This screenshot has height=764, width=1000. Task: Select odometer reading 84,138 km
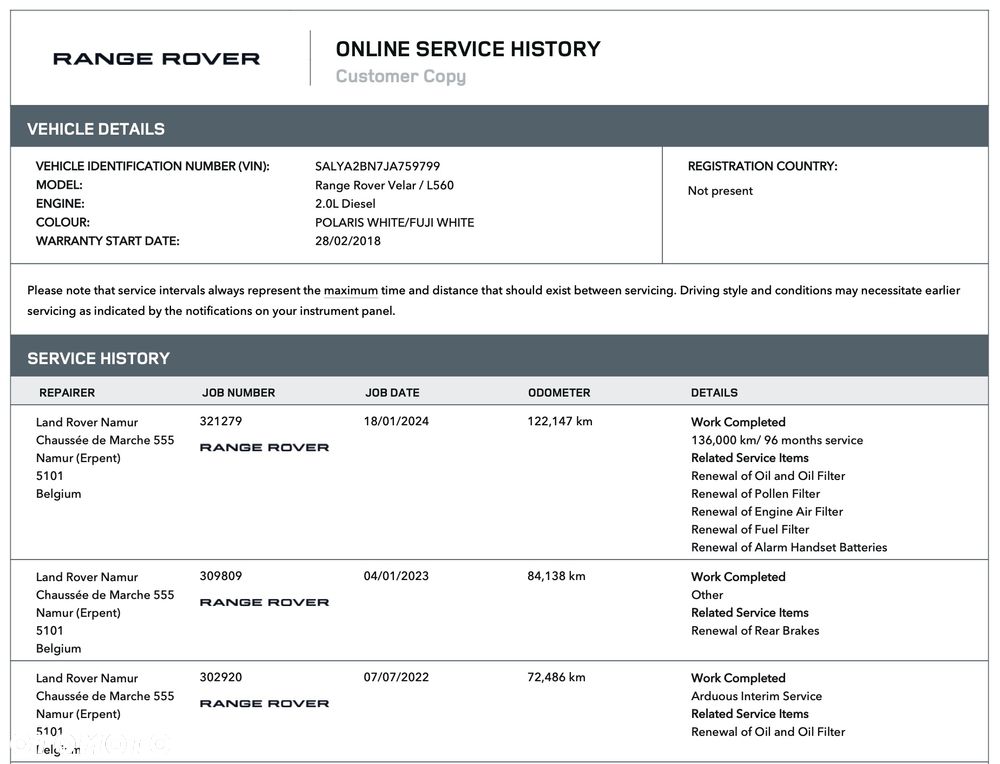click(556, 576)
